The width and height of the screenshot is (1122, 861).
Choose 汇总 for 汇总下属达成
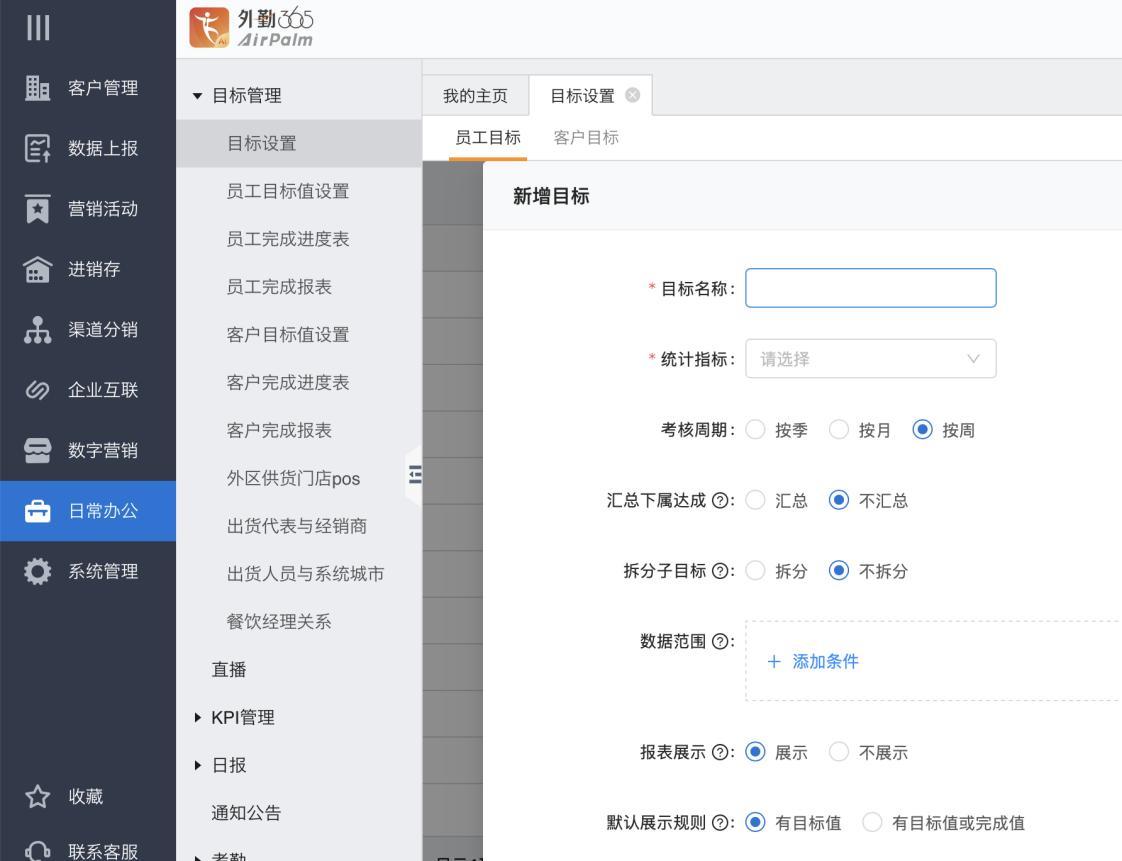pos(756,501)
